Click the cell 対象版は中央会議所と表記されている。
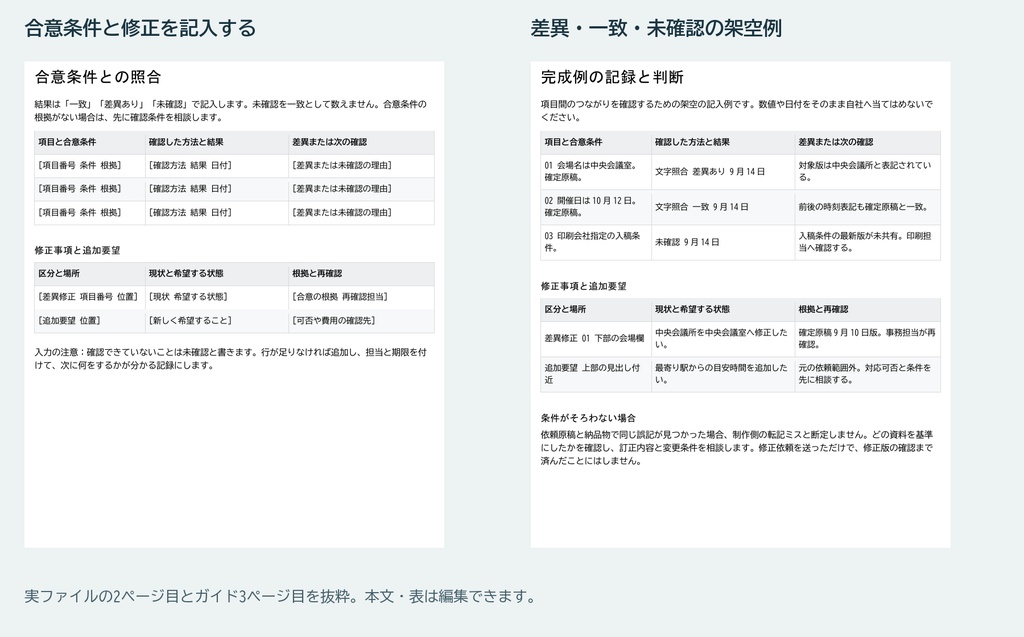This screenshot has width=1024, height=637. pos(867,171)
